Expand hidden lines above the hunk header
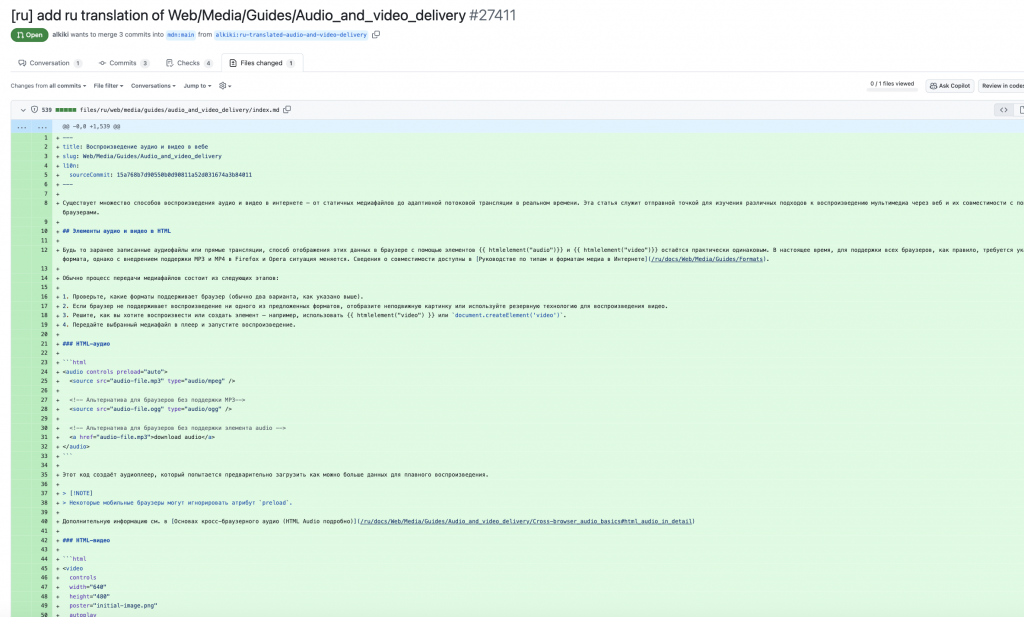Viewport: 1024px width, 617px height. pyautogui.click(x=22, y=127)
